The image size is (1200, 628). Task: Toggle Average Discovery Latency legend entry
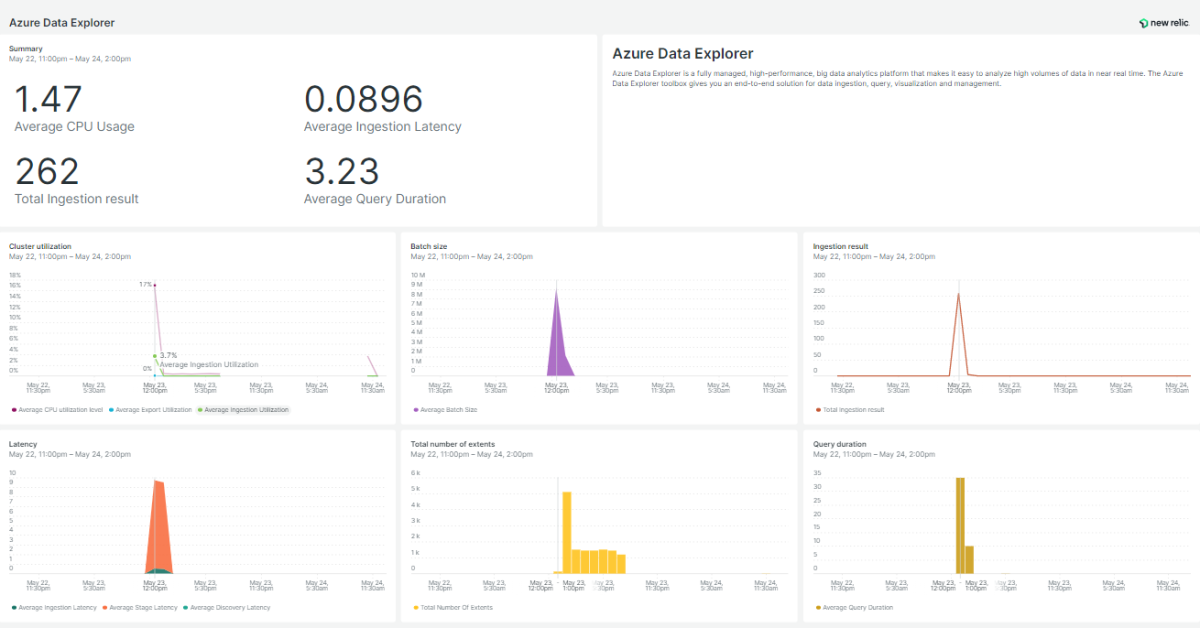[x=226, y=607]
